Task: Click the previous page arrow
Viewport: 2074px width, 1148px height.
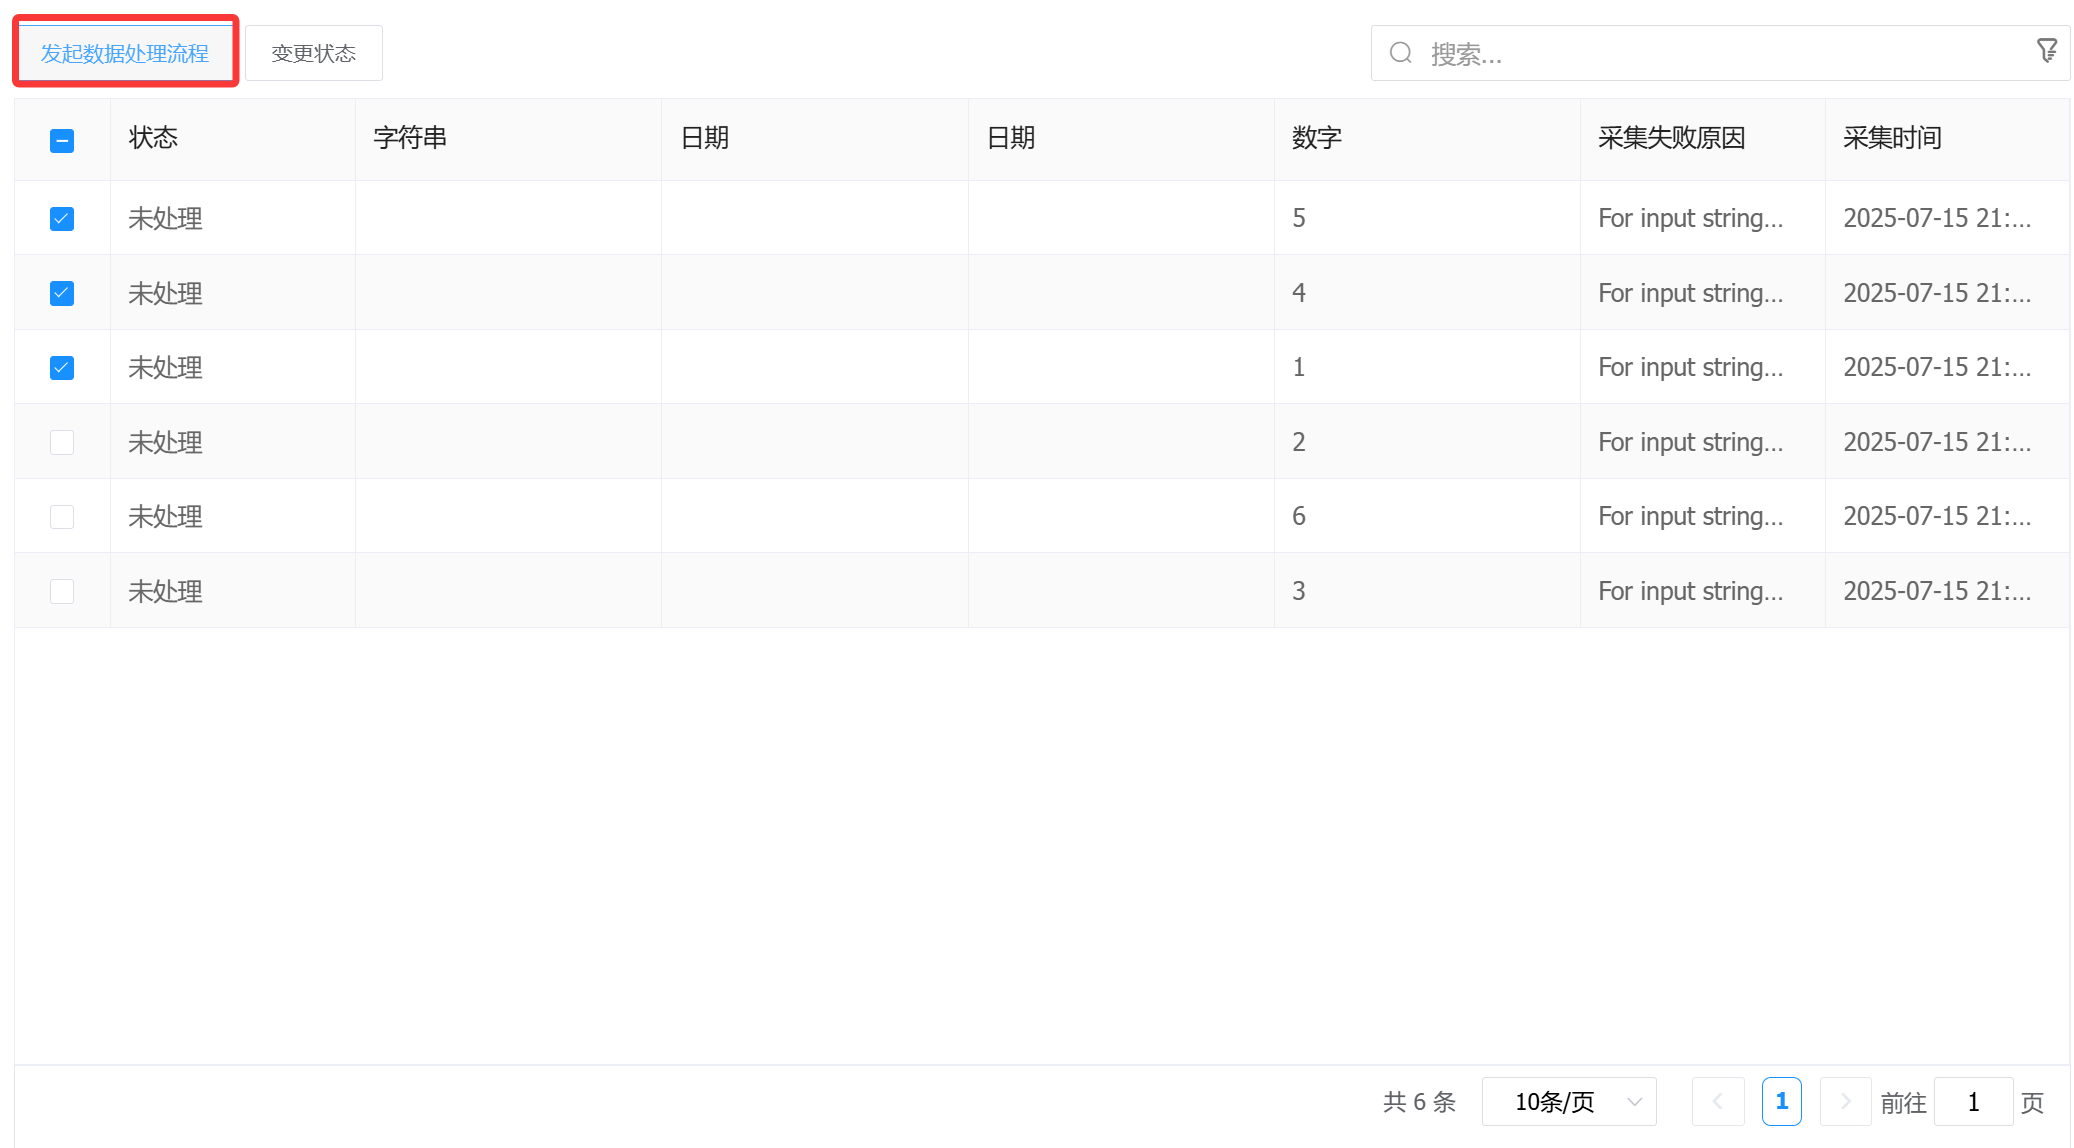Action: [1718, 1101]
